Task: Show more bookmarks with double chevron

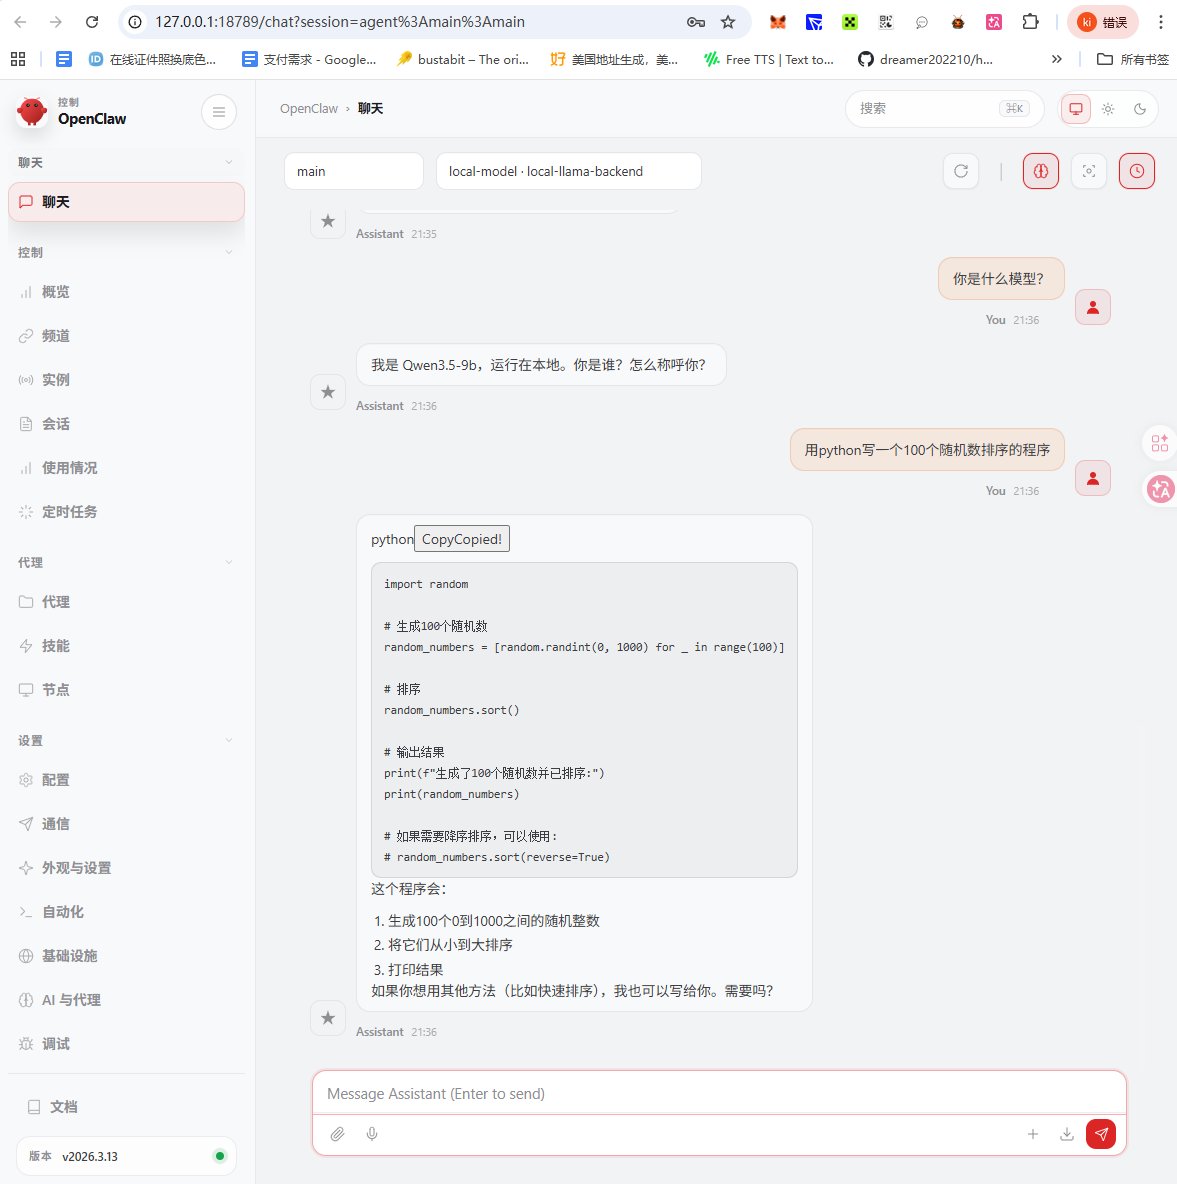Action: [1057, 59]
